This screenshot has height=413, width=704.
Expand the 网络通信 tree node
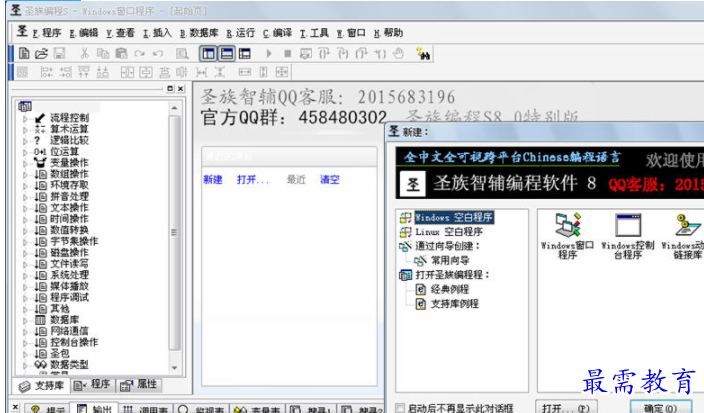(x=25, y=332)
